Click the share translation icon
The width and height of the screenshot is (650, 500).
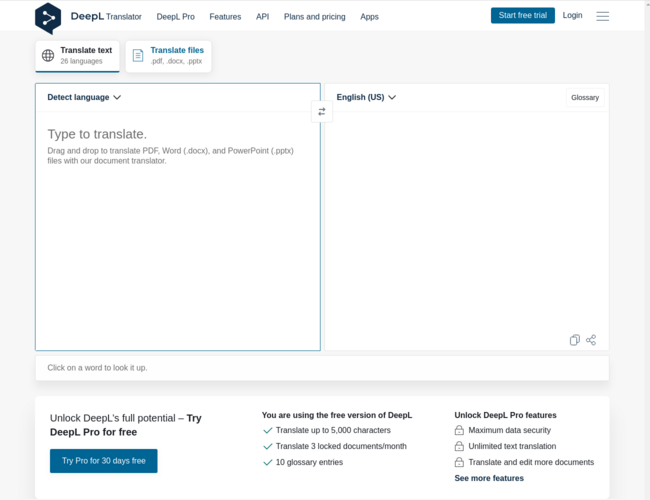pyautogui.click(x=591, y=340)
